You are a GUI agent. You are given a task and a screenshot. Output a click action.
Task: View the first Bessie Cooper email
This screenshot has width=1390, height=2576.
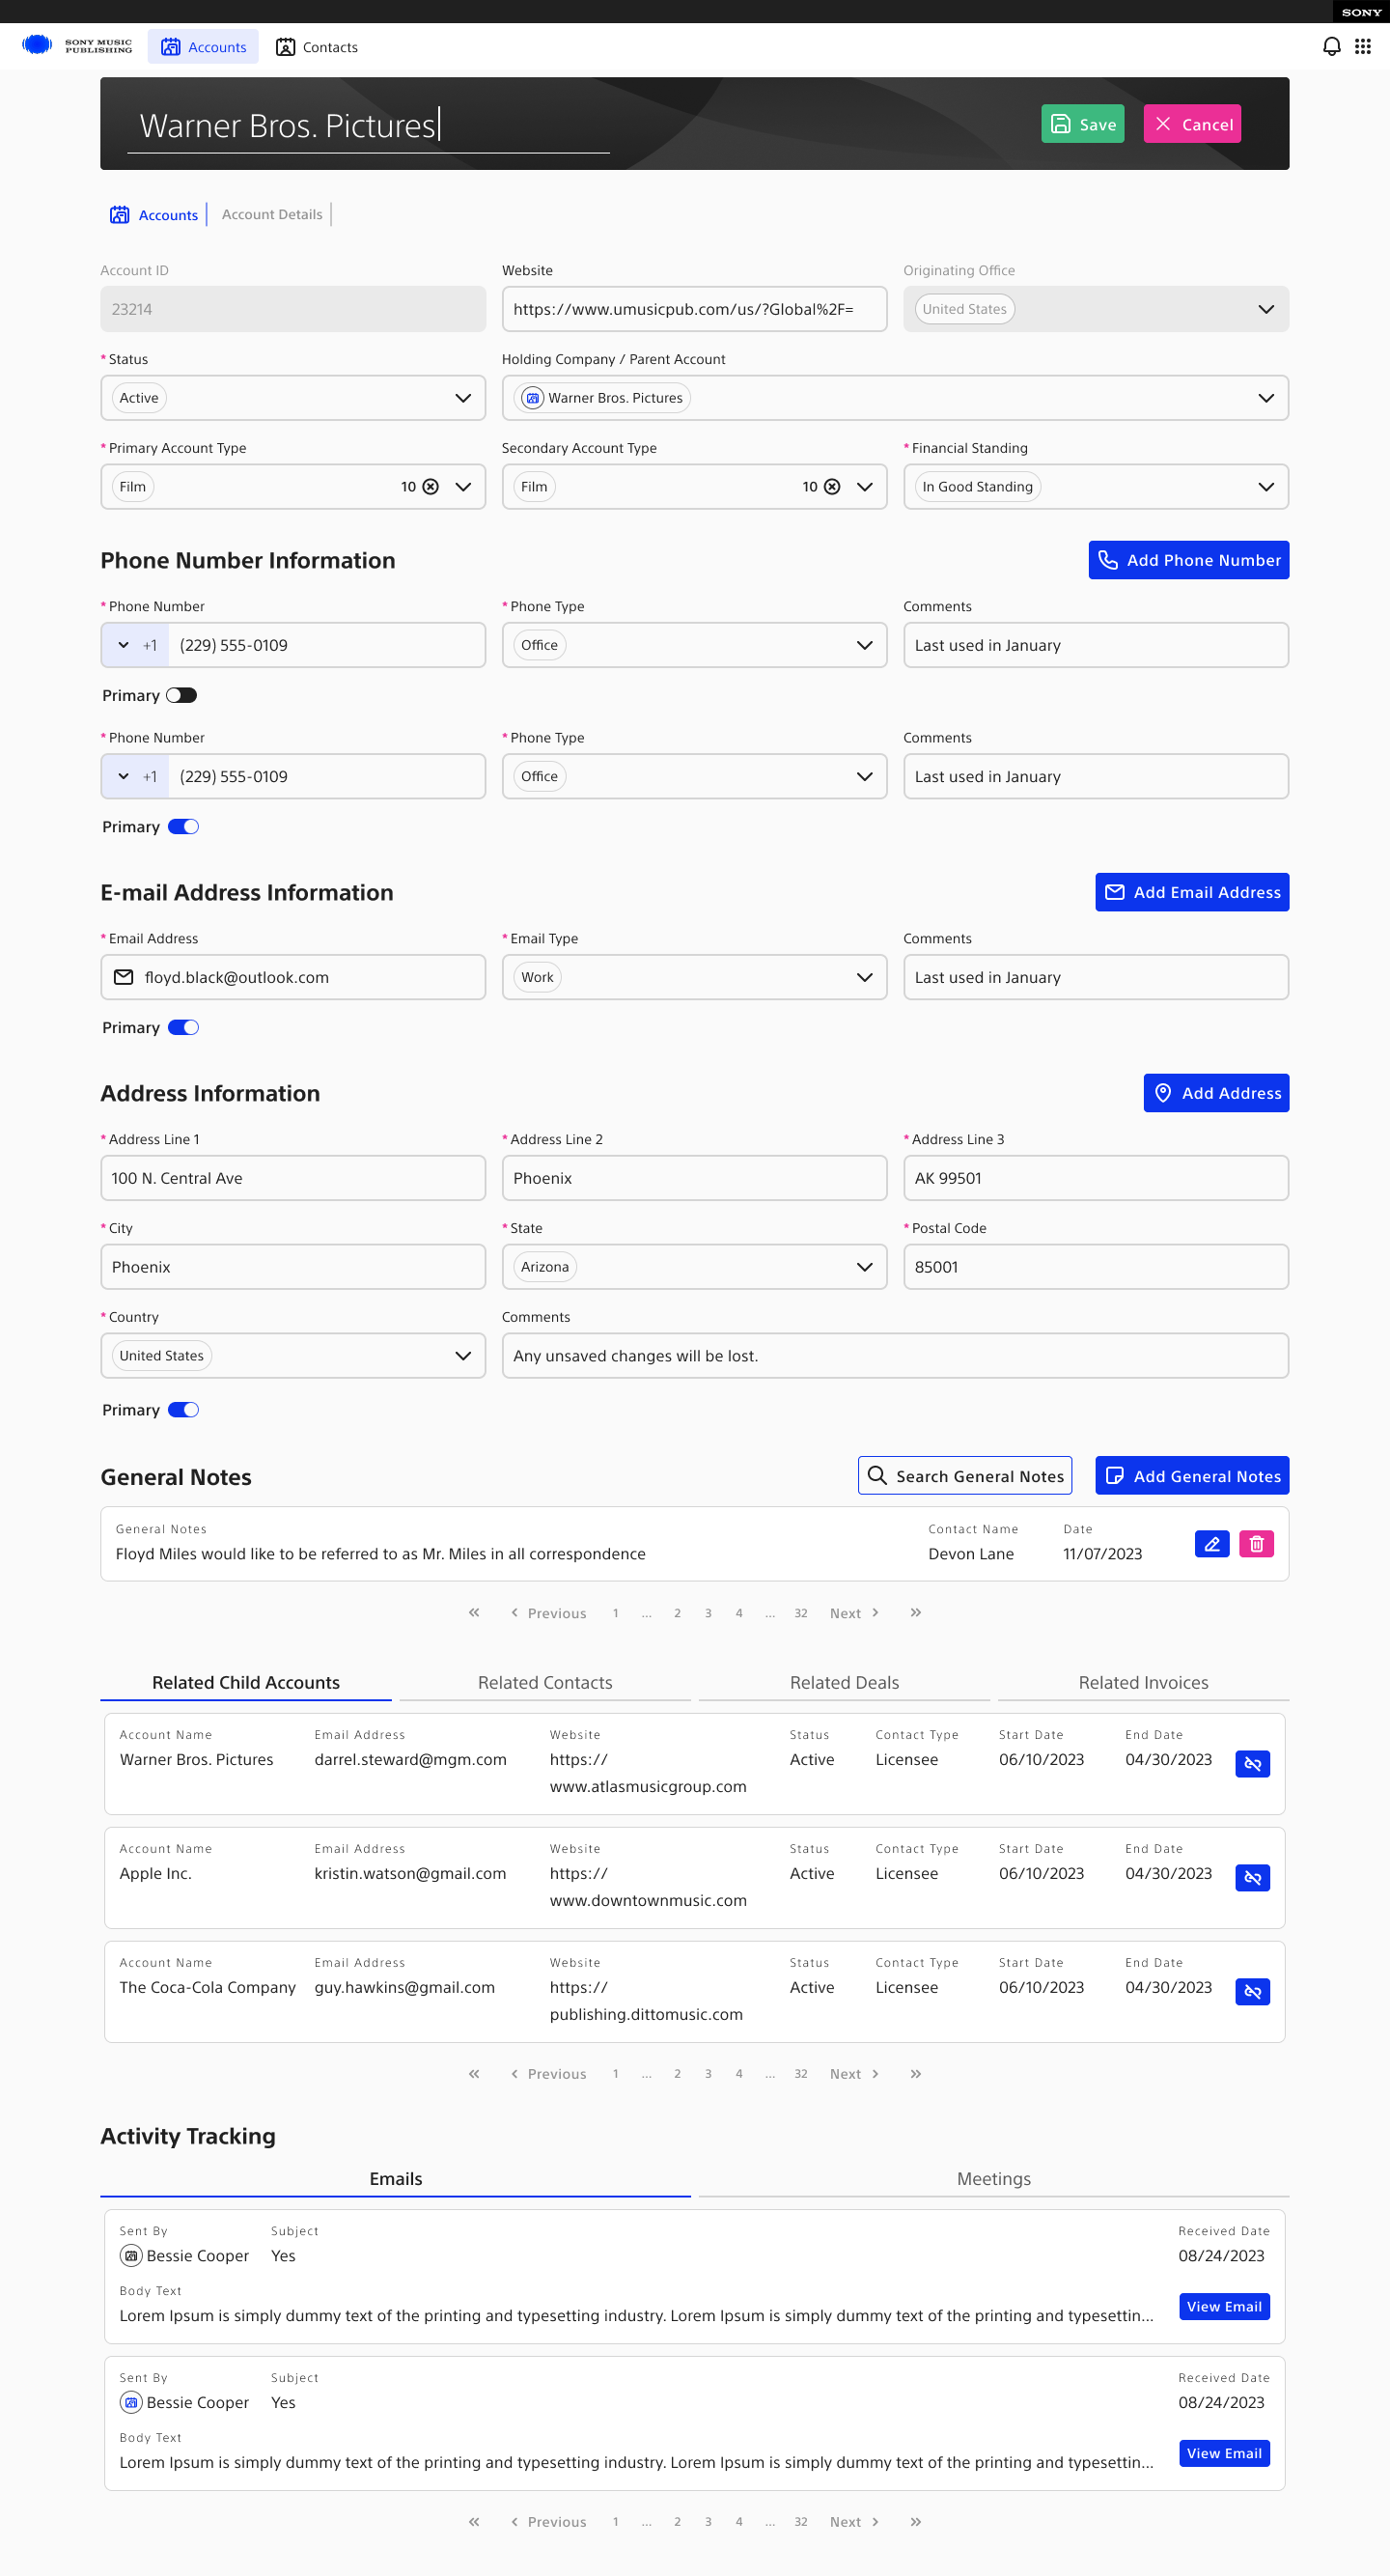tap(1224, 2306)
